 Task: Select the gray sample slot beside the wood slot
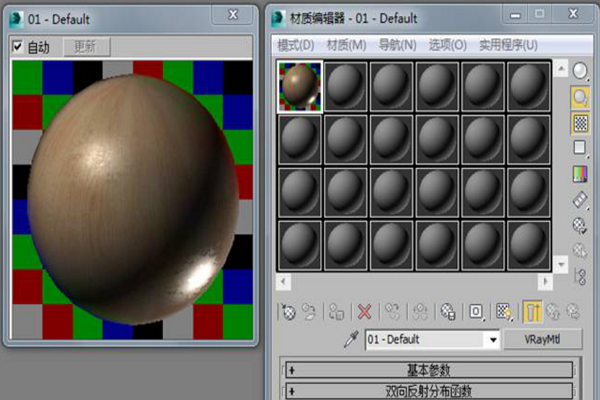click(x=346, y=87)
